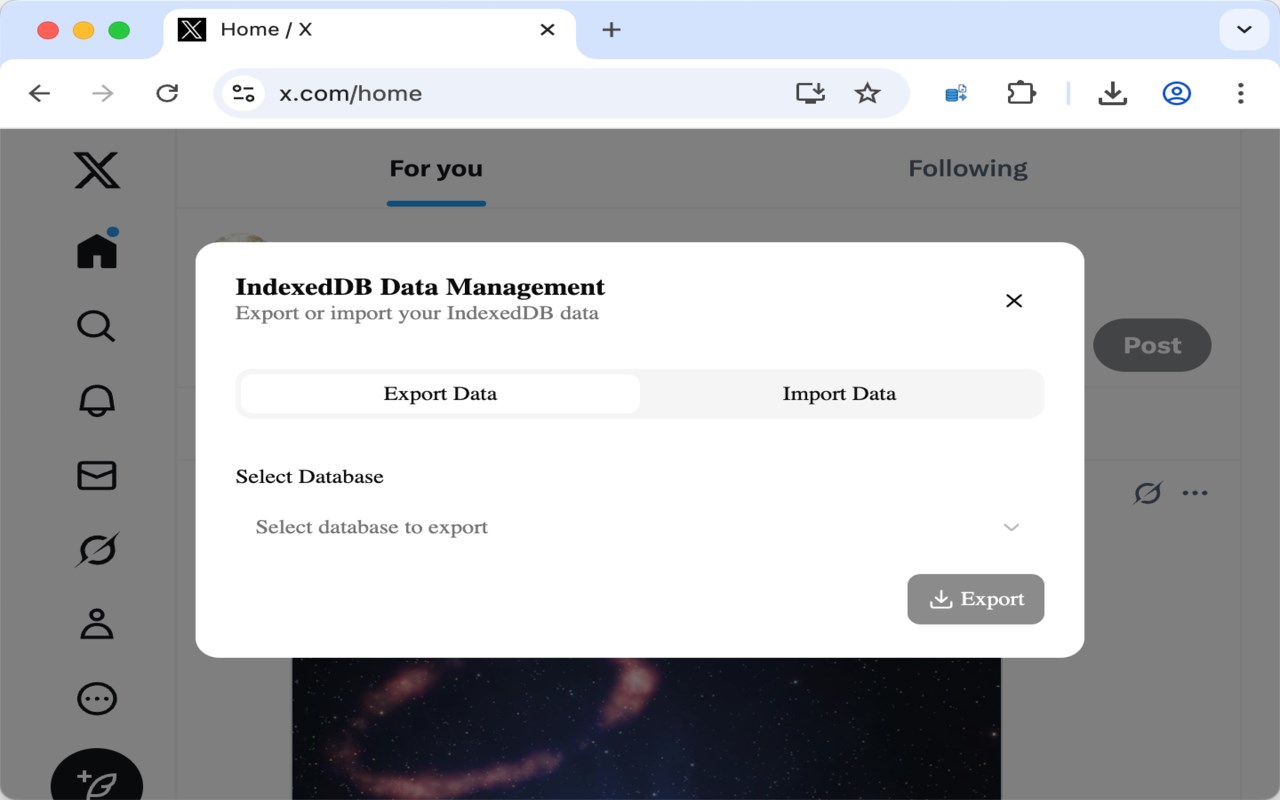The width and height of the screenshot is (1280, 800).
Task: Click the address bar showing x.com/home
Action: [500, 93]
